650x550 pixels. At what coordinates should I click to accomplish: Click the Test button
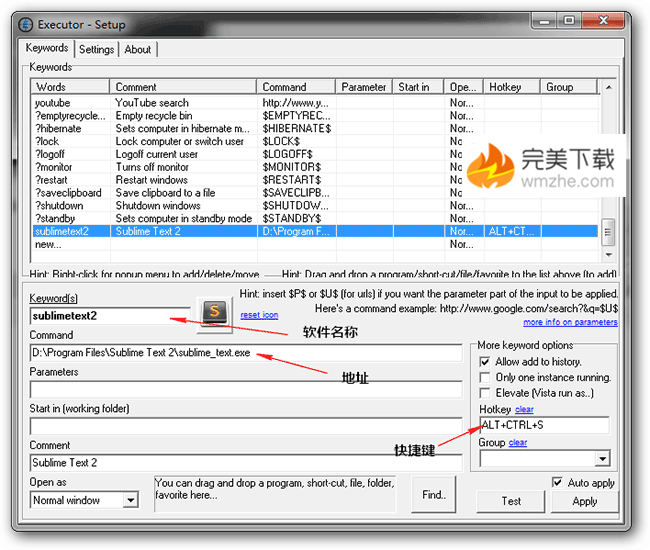click(511, 502)
